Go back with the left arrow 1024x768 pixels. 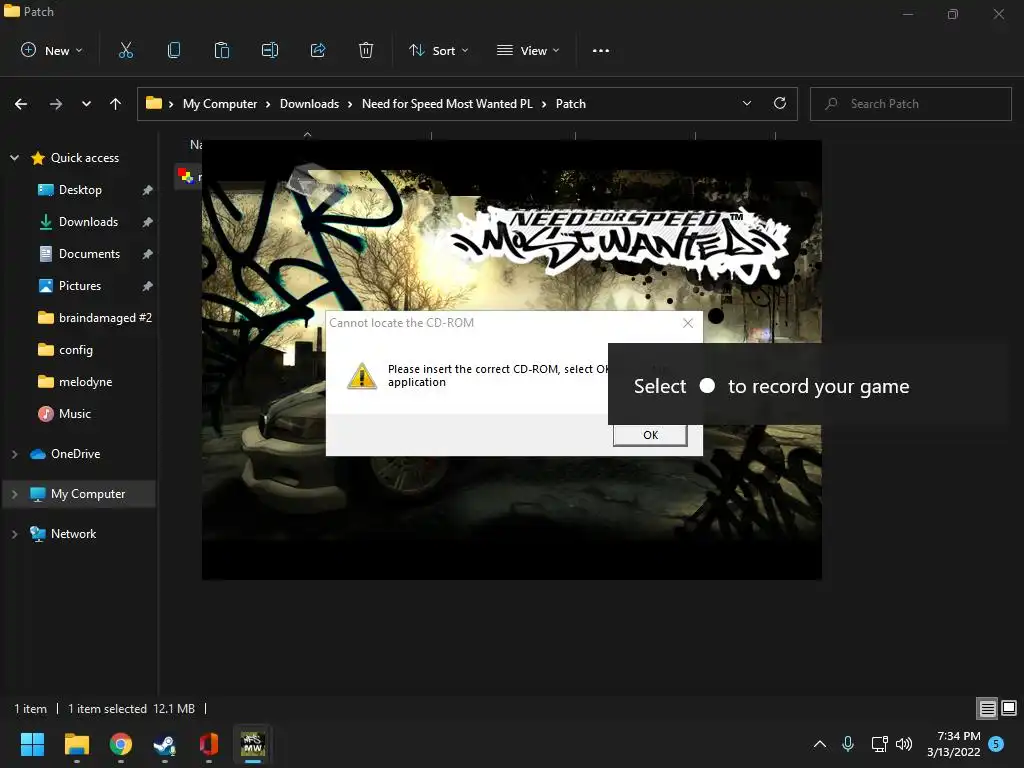click(x=21, y=104)
